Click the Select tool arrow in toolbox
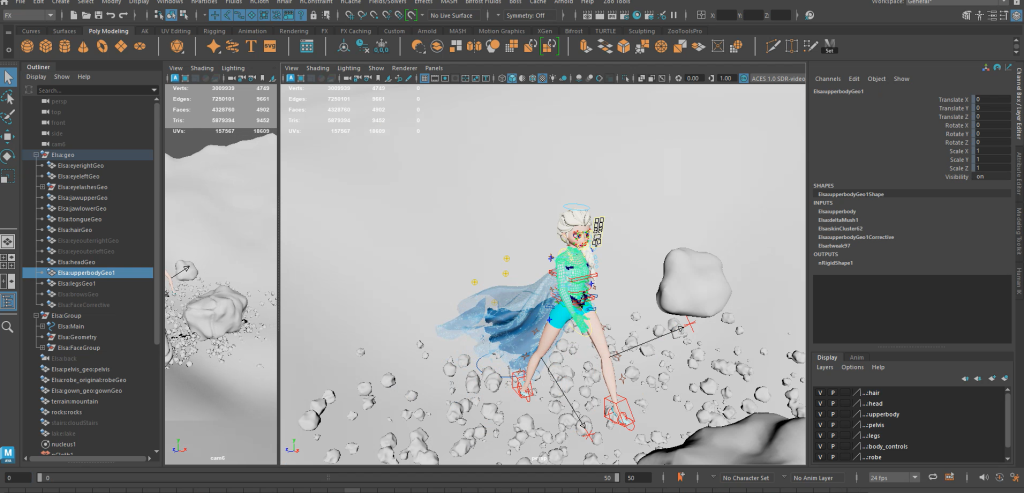 point(8,77)
